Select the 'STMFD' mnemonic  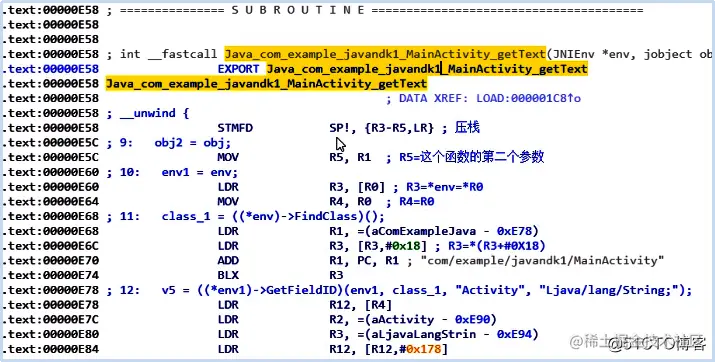(235, 128)
